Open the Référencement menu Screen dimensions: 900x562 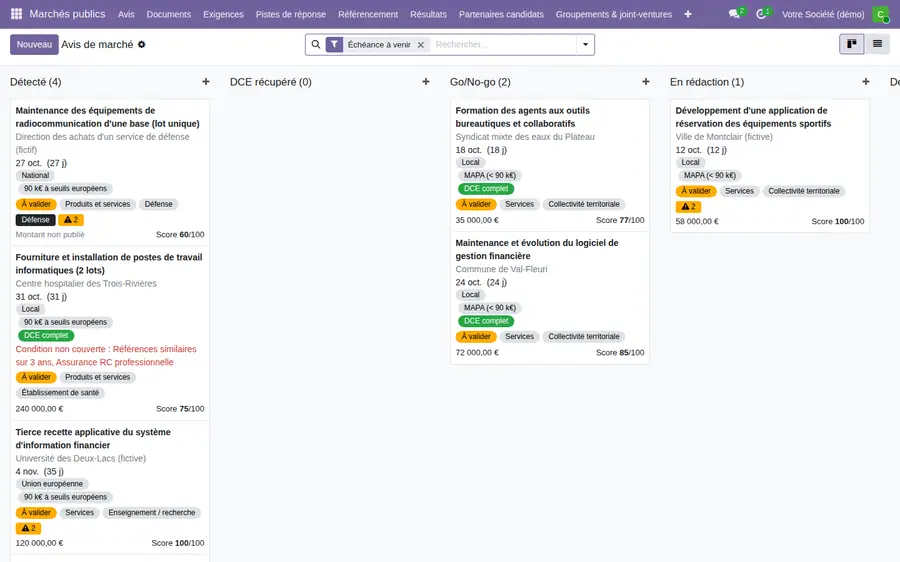[x=368, y=14]
